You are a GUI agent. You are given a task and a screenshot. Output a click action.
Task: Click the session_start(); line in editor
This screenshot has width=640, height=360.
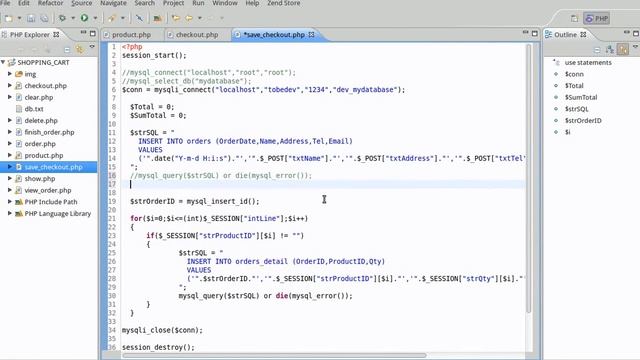click(154, 55)
